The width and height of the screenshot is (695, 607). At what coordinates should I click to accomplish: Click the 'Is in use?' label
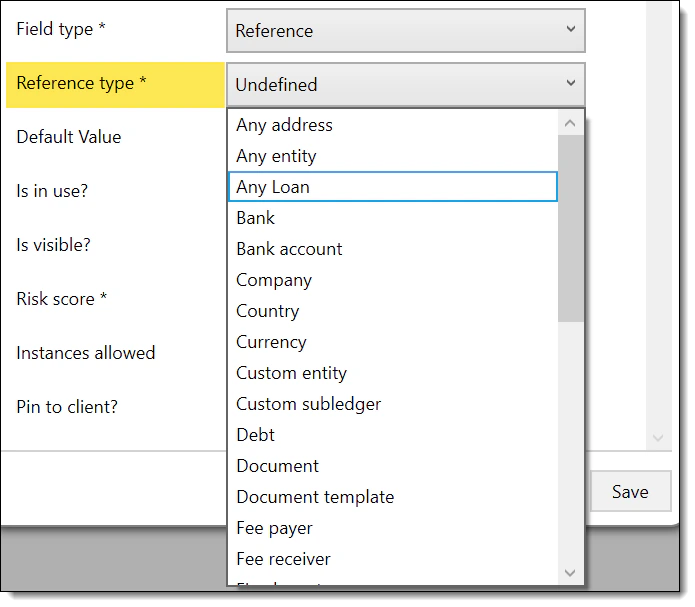pos(52,191)
